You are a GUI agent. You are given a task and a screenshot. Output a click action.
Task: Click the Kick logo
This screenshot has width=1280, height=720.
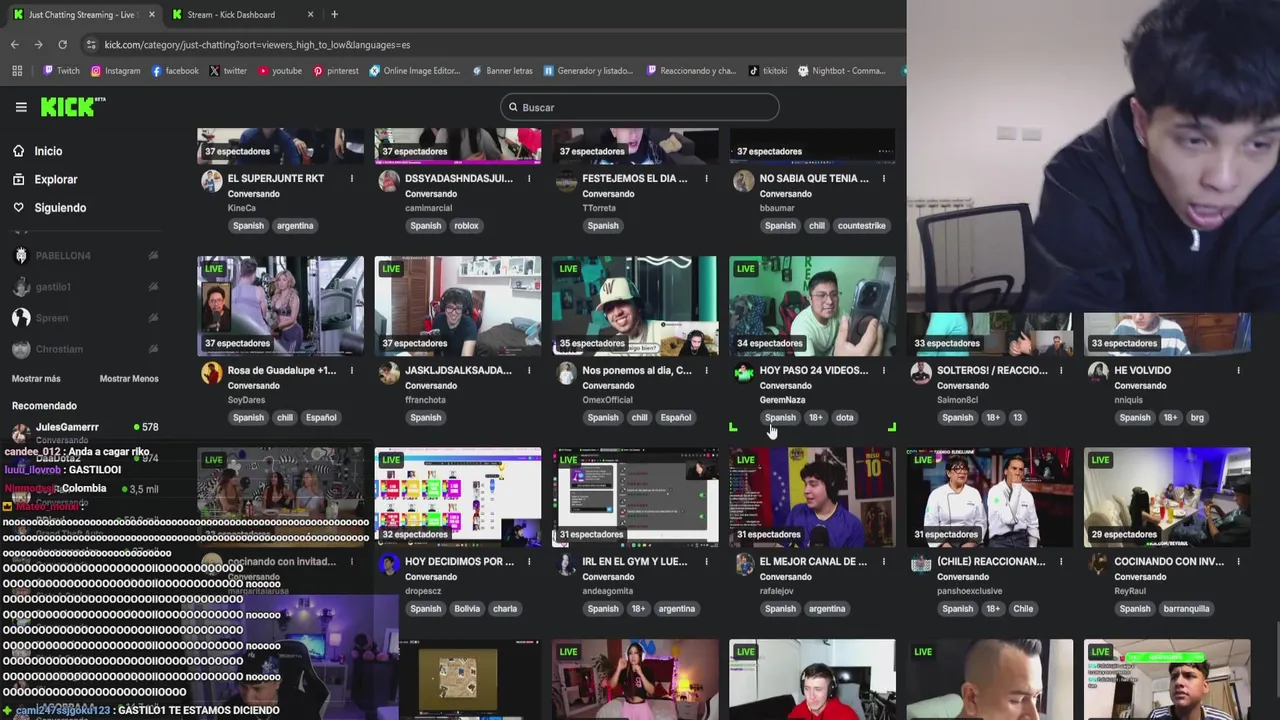pos(73,106)
